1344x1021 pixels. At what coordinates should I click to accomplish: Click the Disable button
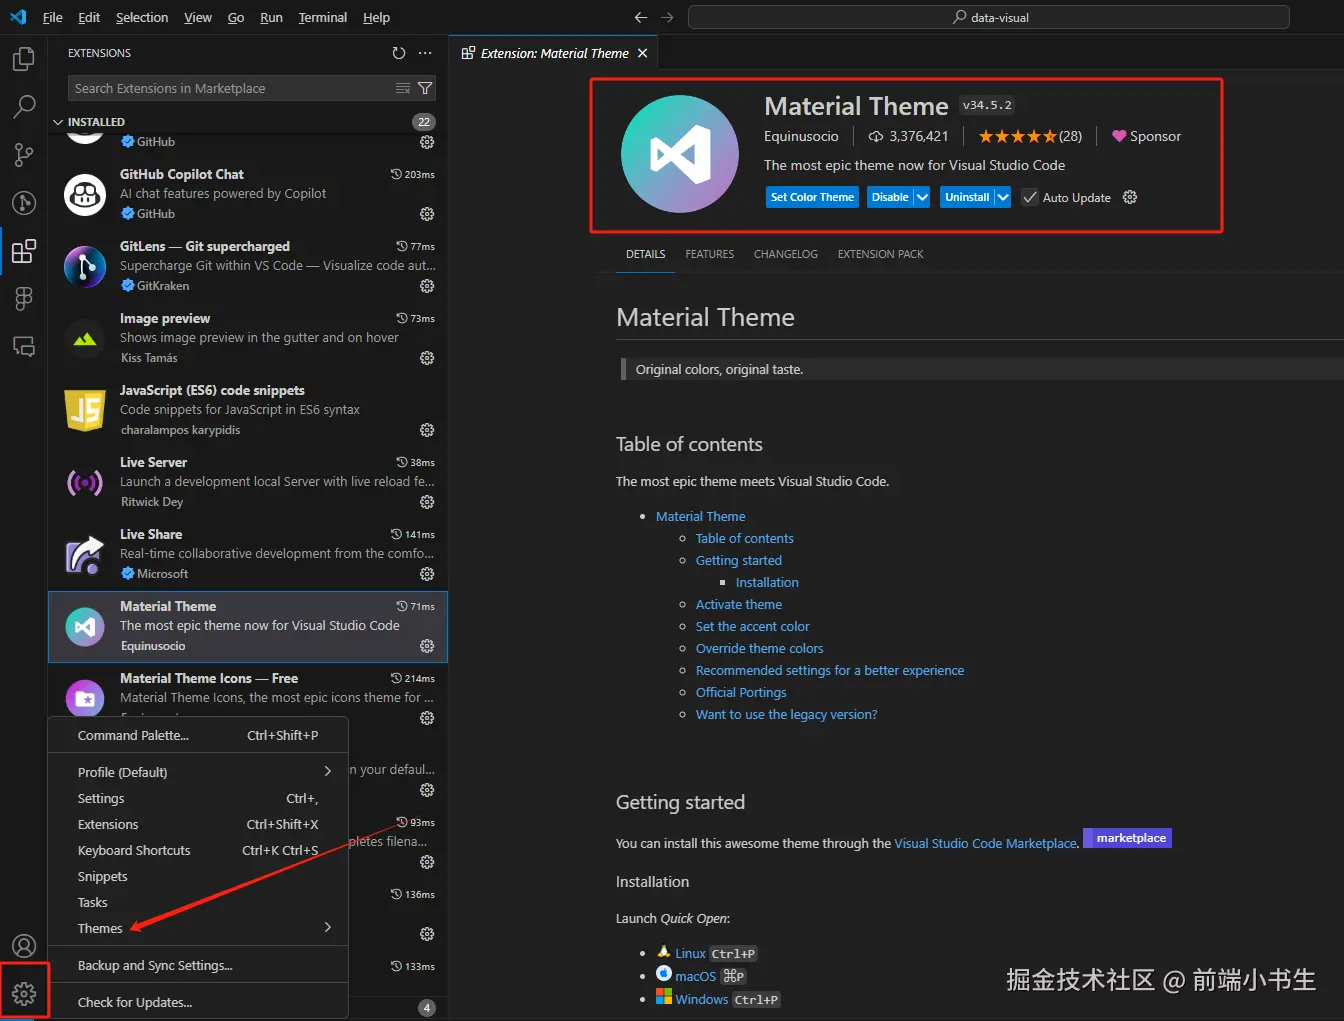pos(890,197)
